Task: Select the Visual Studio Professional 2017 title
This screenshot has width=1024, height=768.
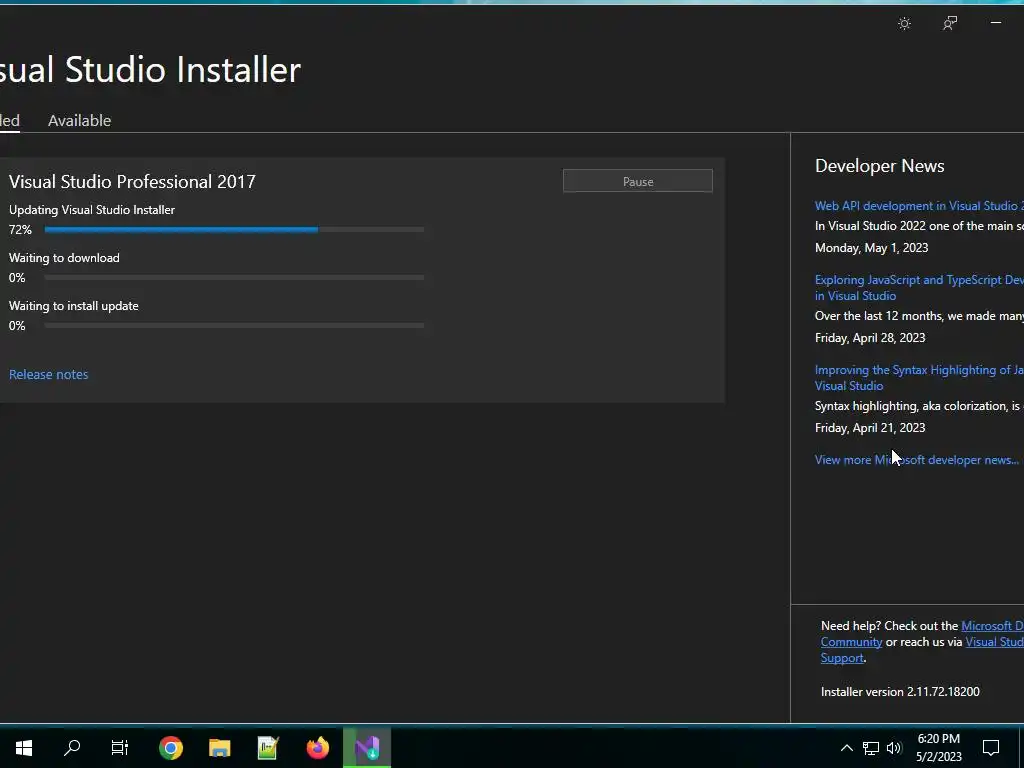Action: (132, 182)
